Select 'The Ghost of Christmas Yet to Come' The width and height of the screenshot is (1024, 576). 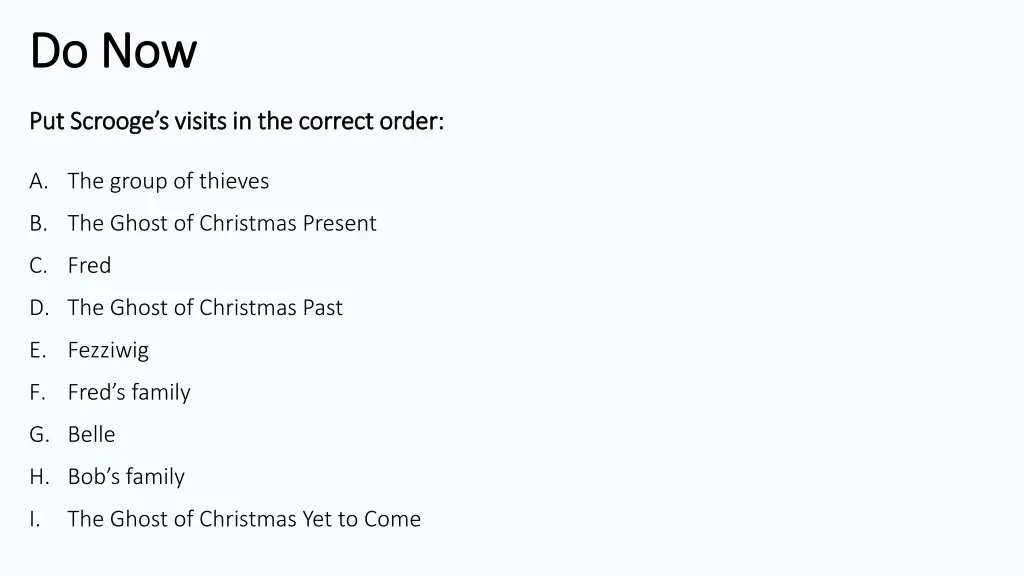[244, 519]
